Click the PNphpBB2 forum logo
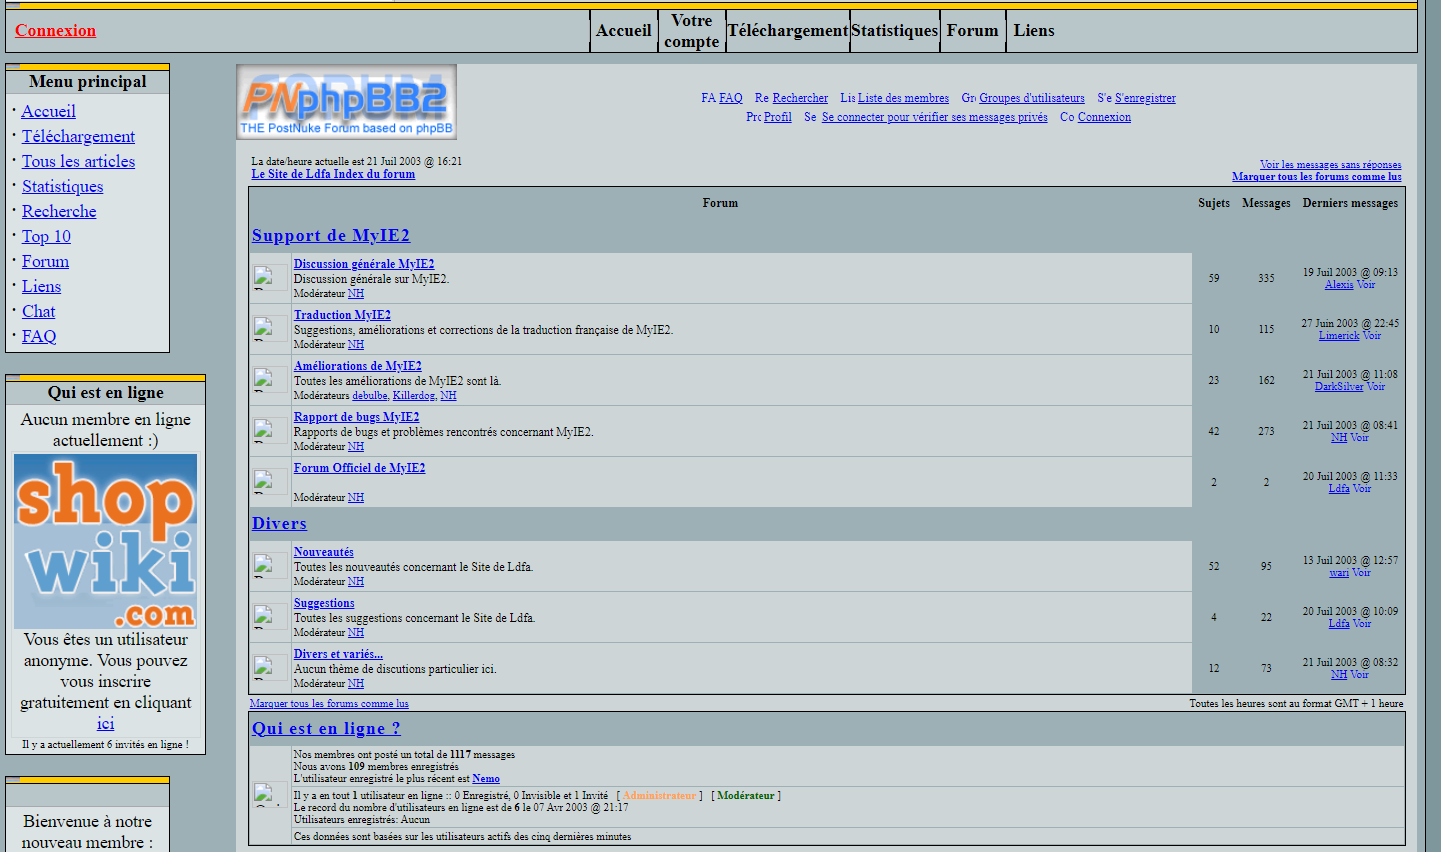Screen dimensions: 1441x852 [346, 102]
